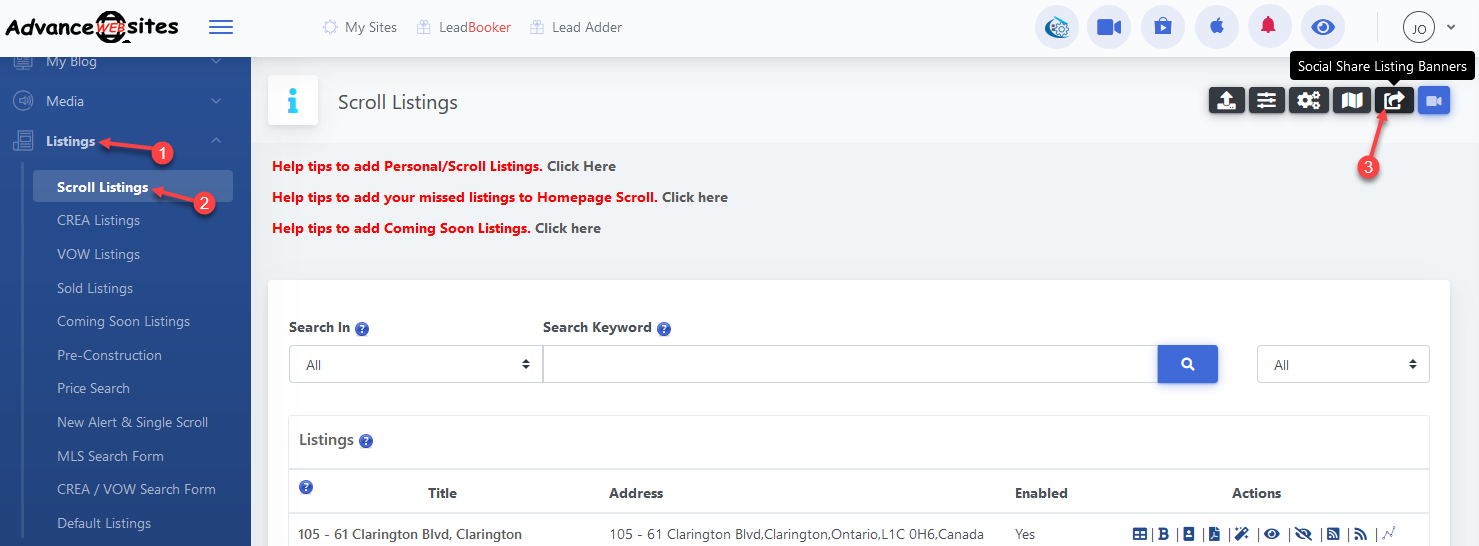Screen dimensions: 1479x546
Task: Click the red notification bell icon
Action: pyautogui.click(x=1269, y=27)
